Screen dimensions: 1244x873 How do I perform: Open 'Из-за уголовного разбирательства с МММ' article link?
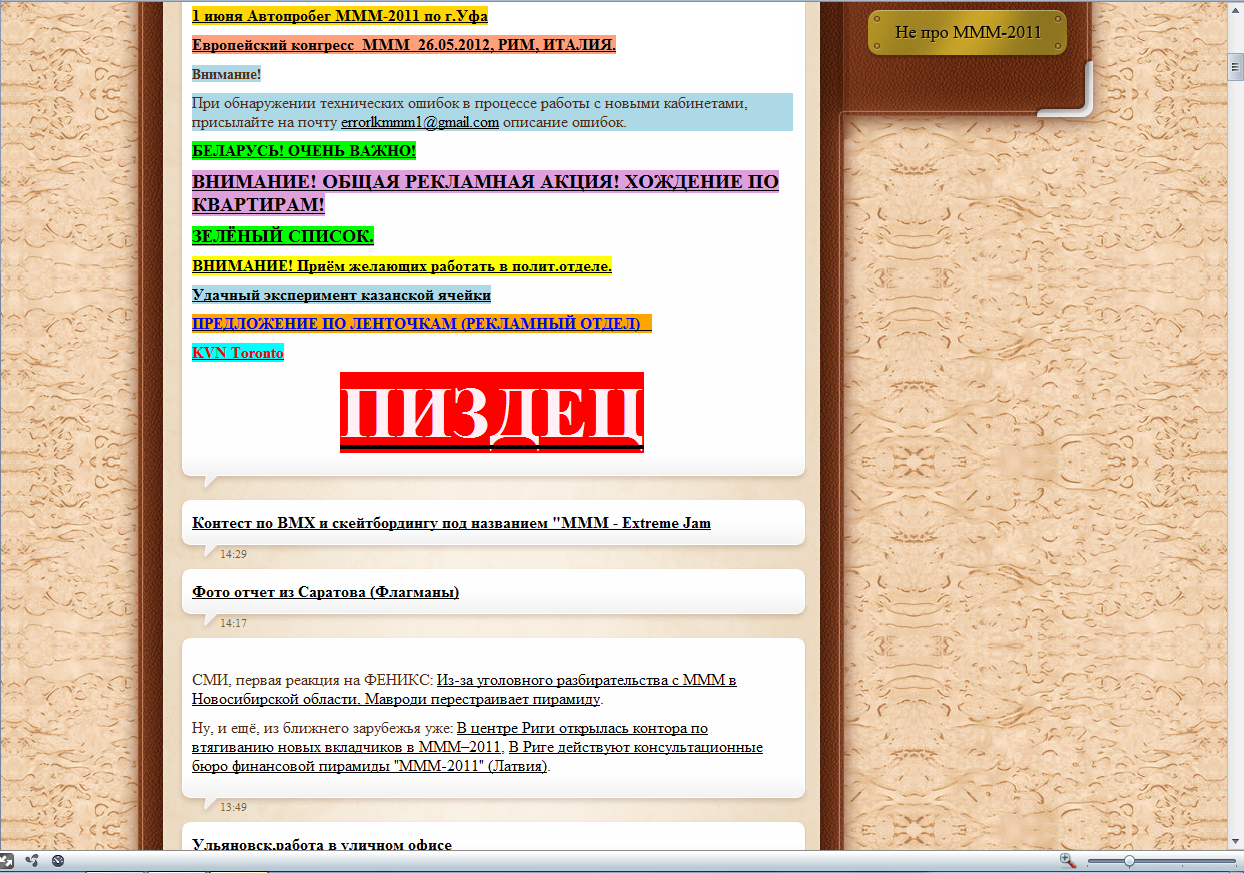point(464,689)
